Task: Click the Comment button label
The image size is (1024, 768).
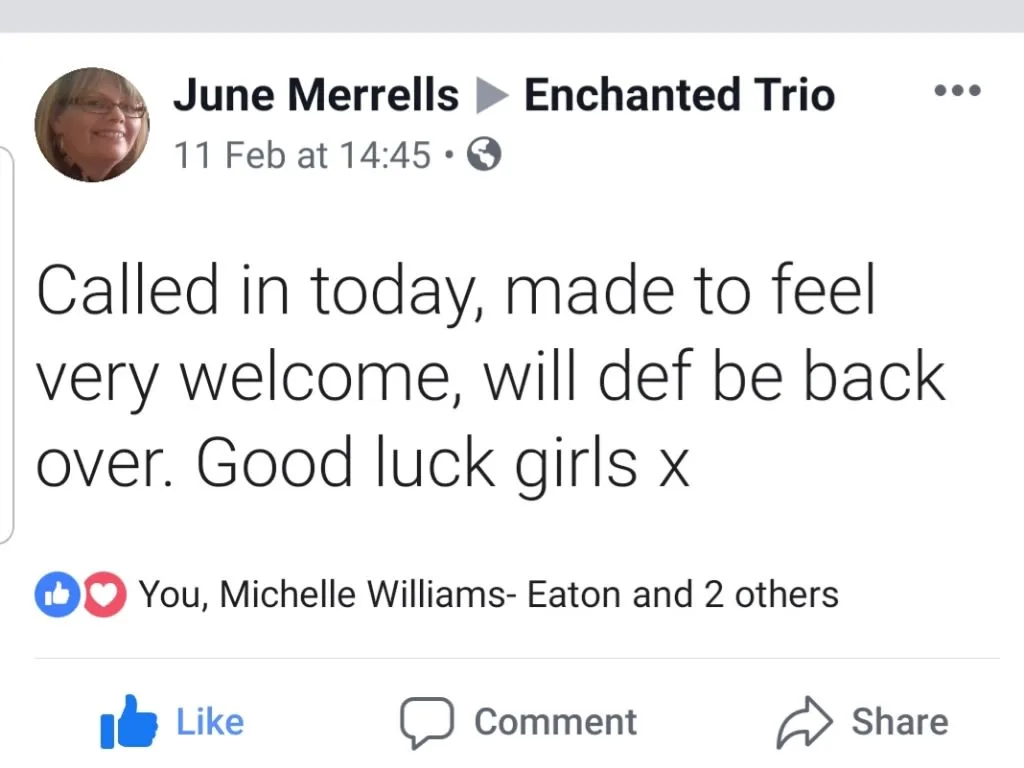Action: pos(555,722)
